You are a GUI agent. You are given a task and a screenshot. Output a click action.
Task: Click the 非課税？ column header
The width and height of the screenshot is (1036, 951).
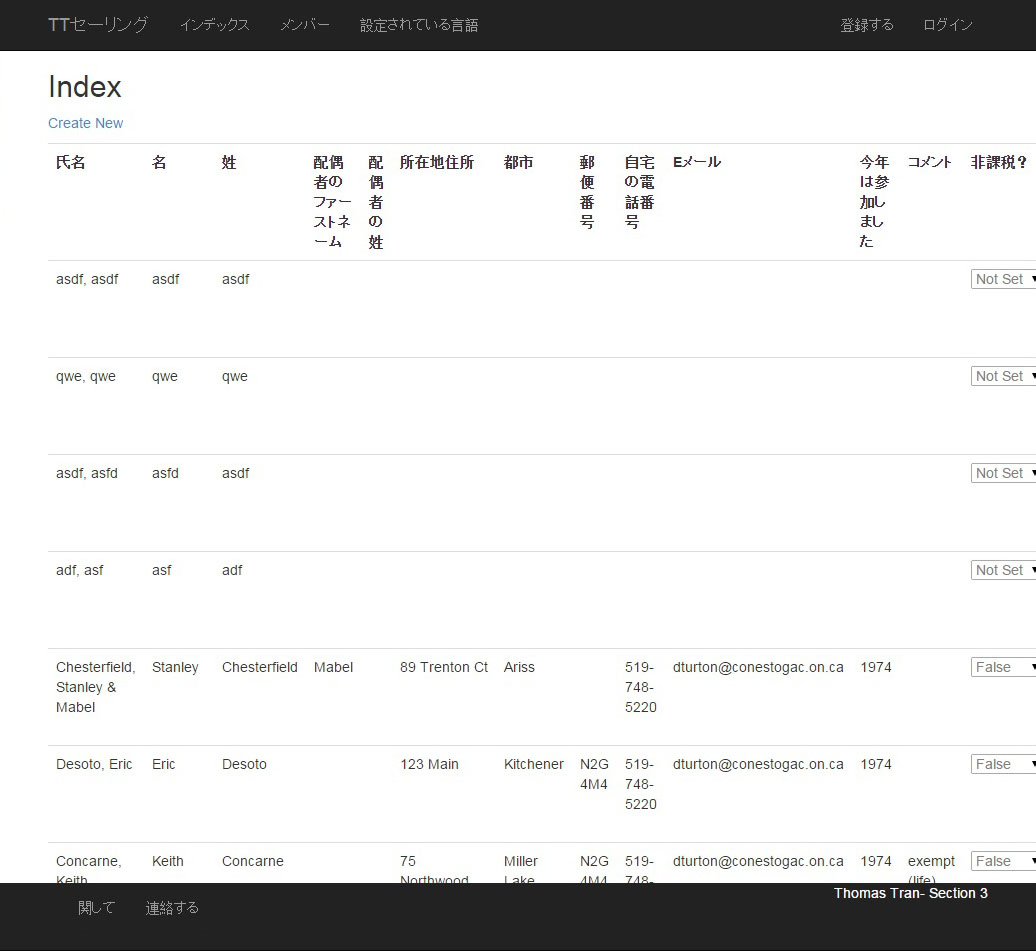click(999, 162)
